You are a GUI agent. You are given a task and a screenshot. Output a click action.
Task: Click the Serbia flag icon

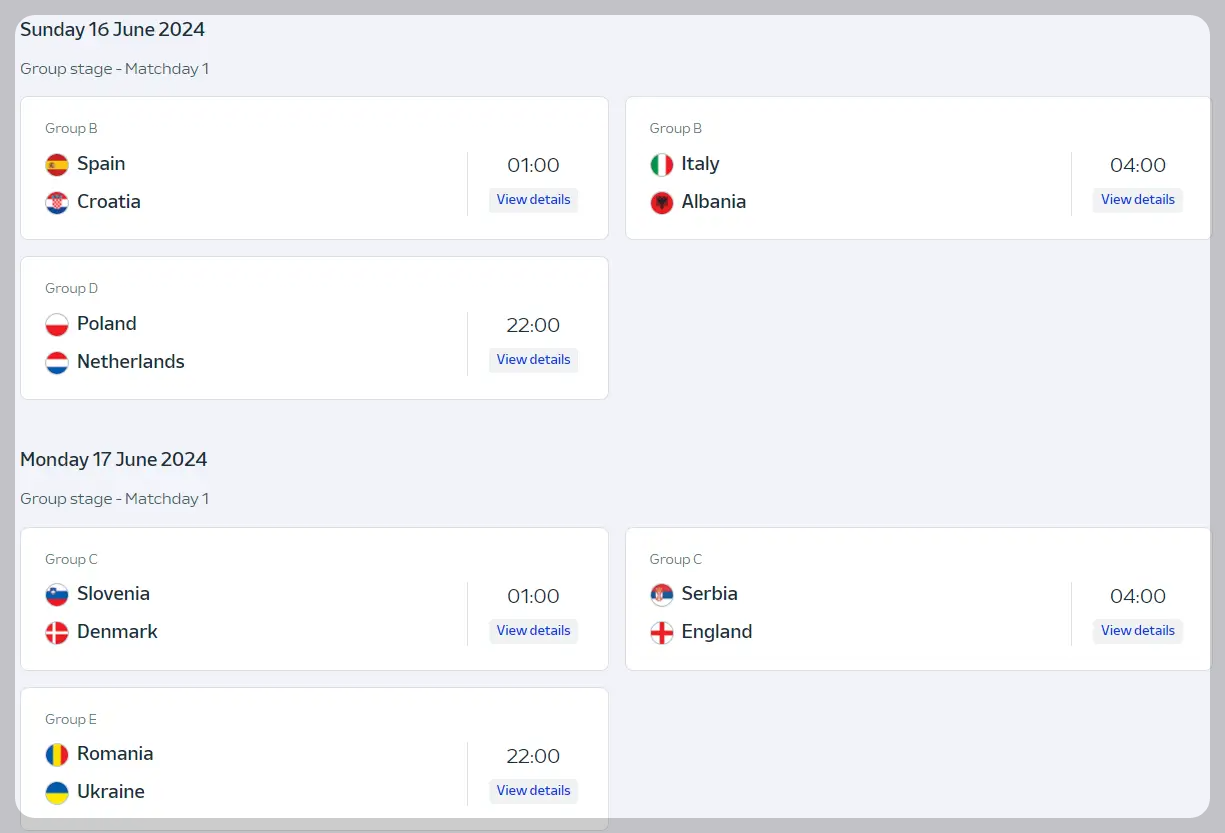pyautogui.click(x=662, y=595)
